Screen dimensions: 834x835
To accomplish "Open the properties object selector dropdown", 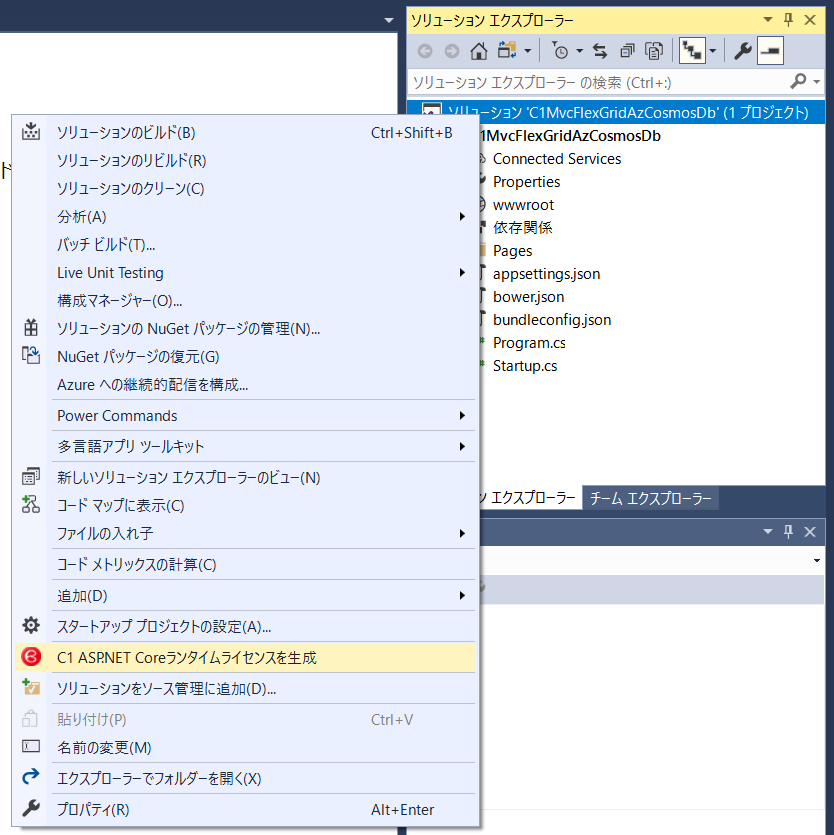I will pyautogui.click(x=816, y=560).
